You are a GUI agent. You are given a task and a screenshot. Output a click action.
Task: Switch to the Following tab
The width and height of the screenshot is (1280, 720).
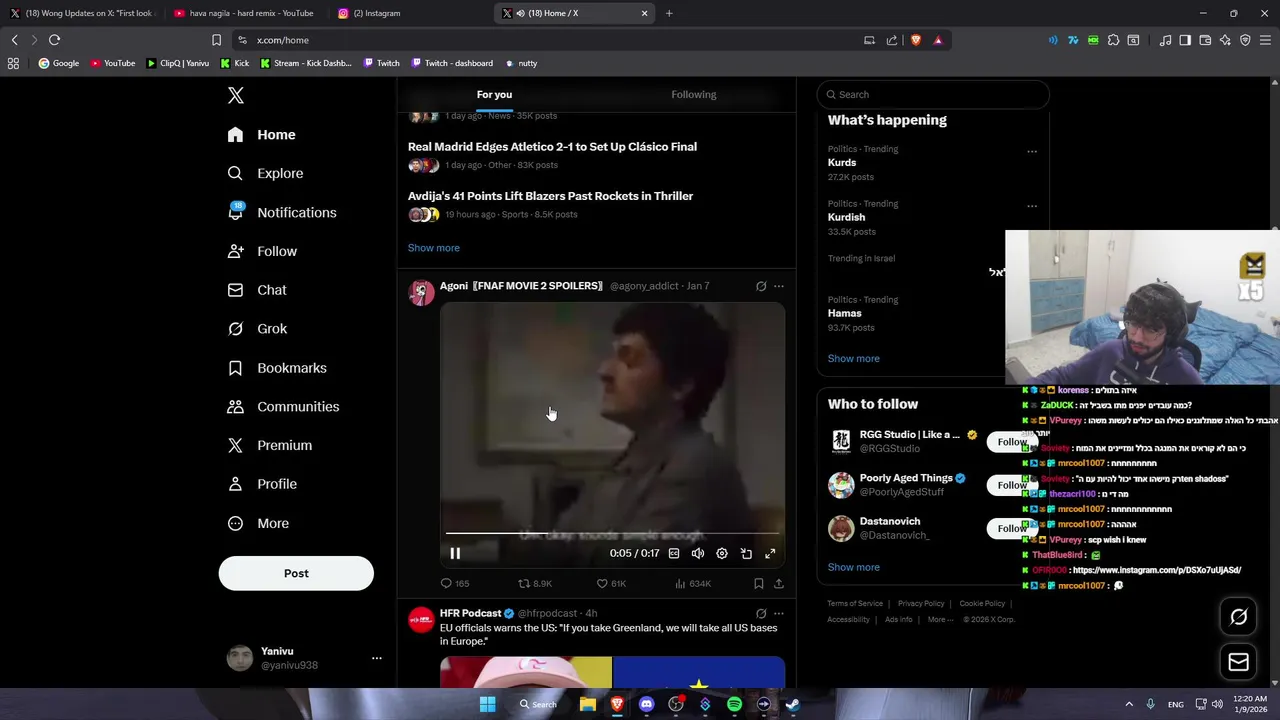tap(694, 94)
